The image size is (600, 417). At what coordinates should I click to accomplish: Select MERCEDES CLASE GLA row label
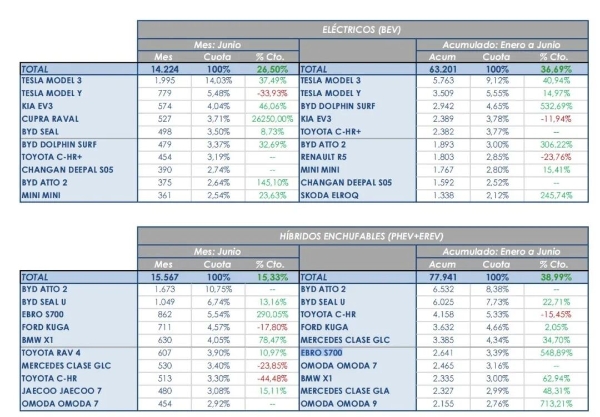345,391
